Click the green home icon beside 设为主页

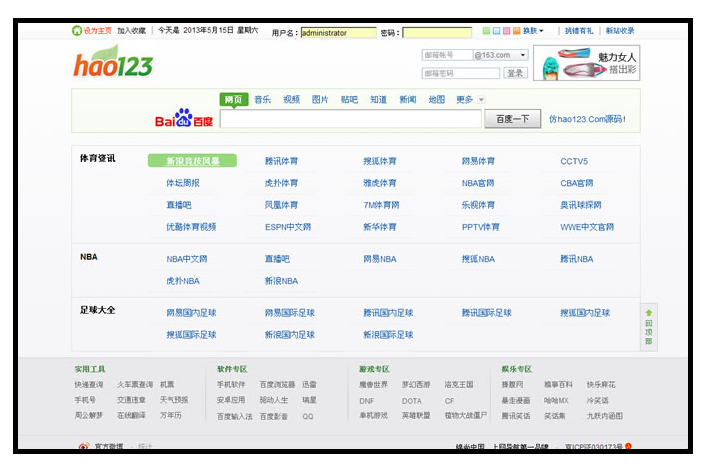pos(77,30)
